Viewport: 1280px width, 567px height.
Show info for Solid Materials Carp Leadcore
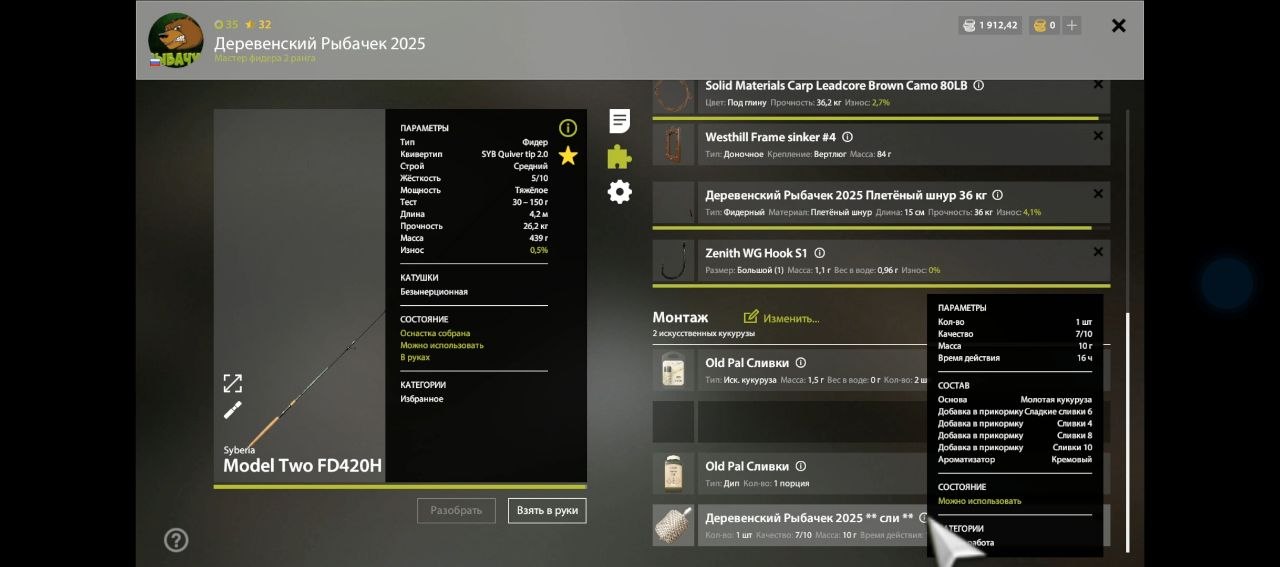coord(979,85)
